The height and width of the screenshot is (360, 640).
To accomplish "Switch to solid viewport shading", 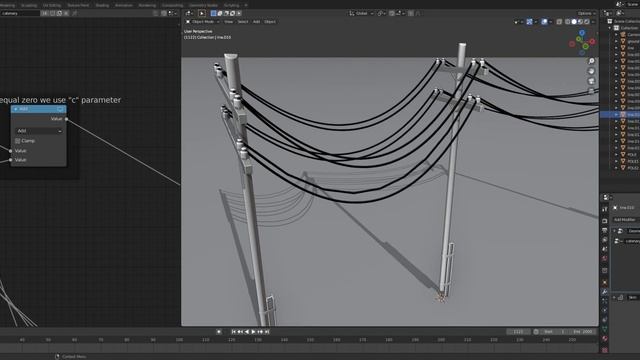I will [574, 22].
